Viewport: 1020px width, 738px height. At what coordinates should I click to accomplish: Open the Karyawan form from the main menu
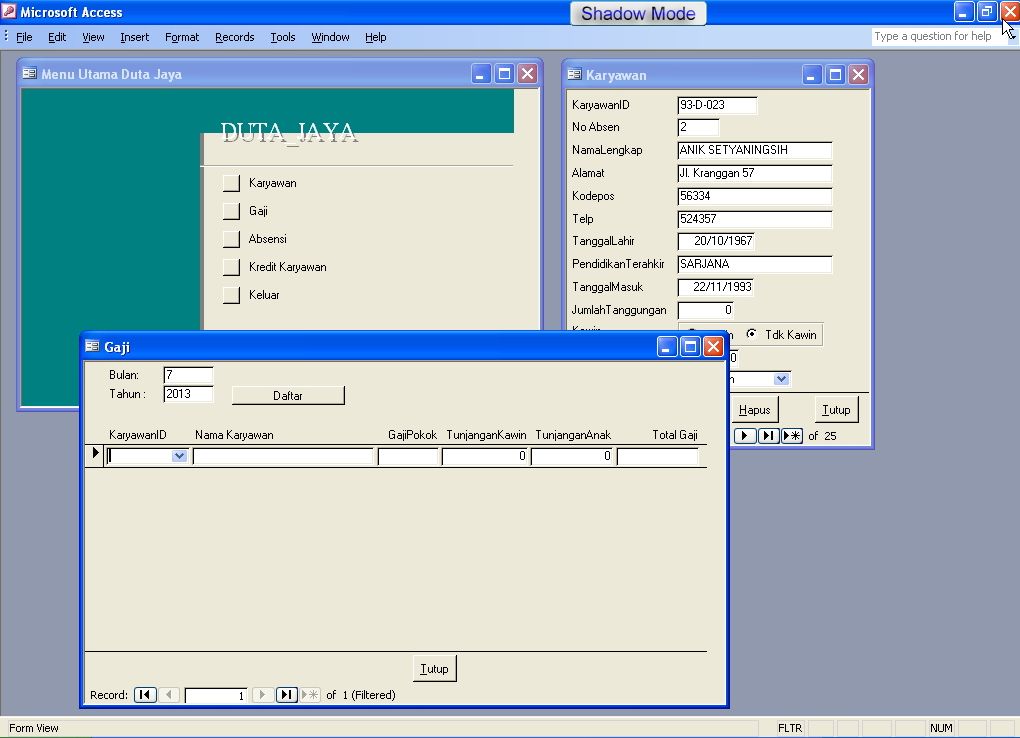(x=231, y=183)
